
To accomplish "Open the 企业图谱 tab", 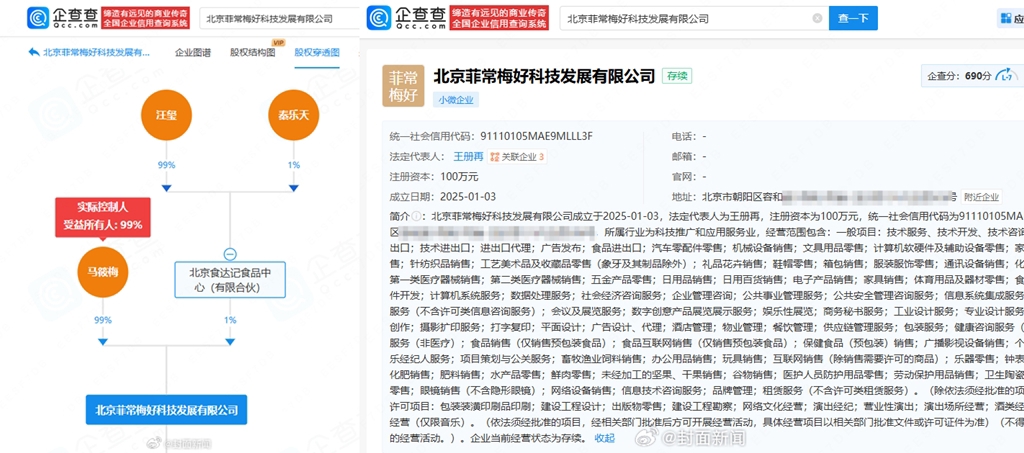I will click(x=193, y=53).
